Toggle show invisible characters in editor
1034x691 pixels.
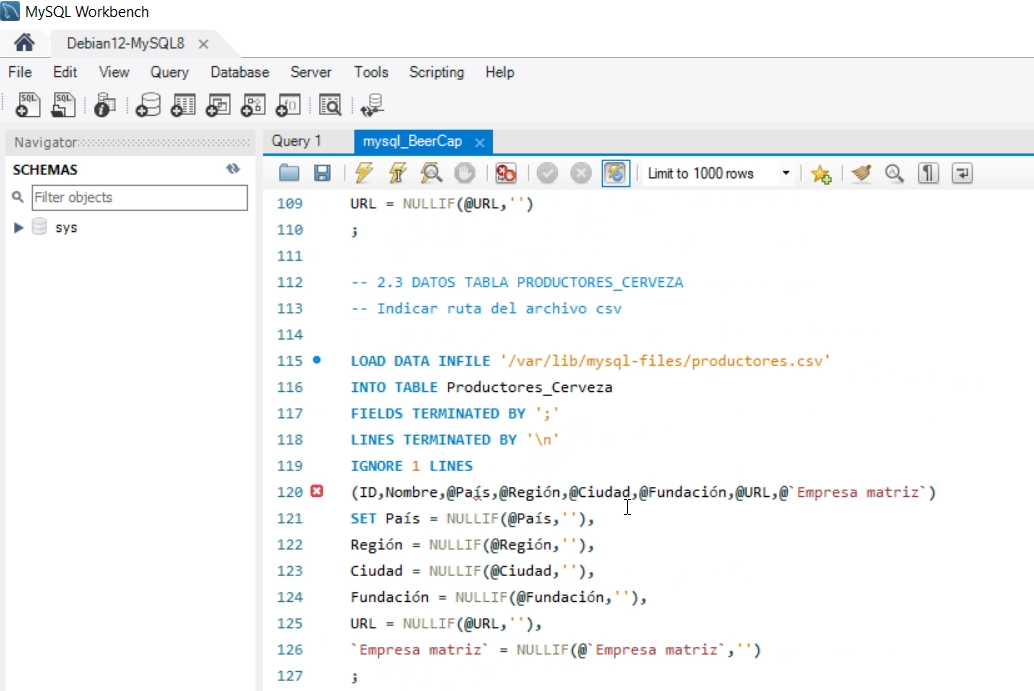pyautogui.click(x=926, y=172)
